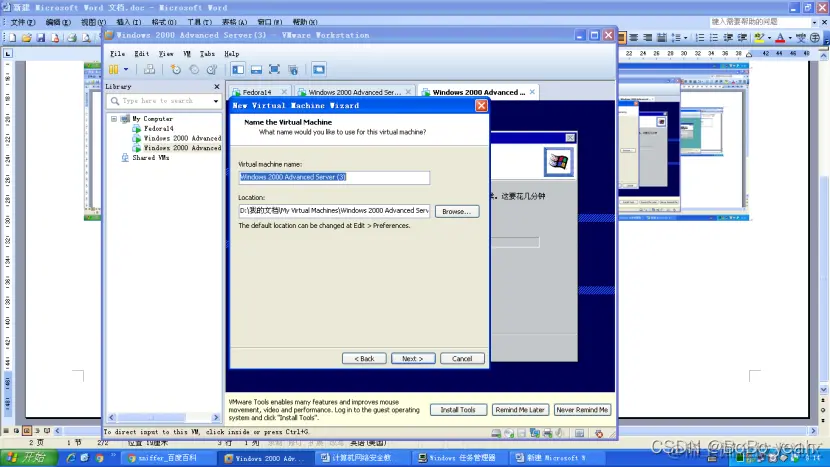Open Word's Line Spacing dropdown arrow
Viewport: 830px width, 467px height.
click(x=685, y=38)
